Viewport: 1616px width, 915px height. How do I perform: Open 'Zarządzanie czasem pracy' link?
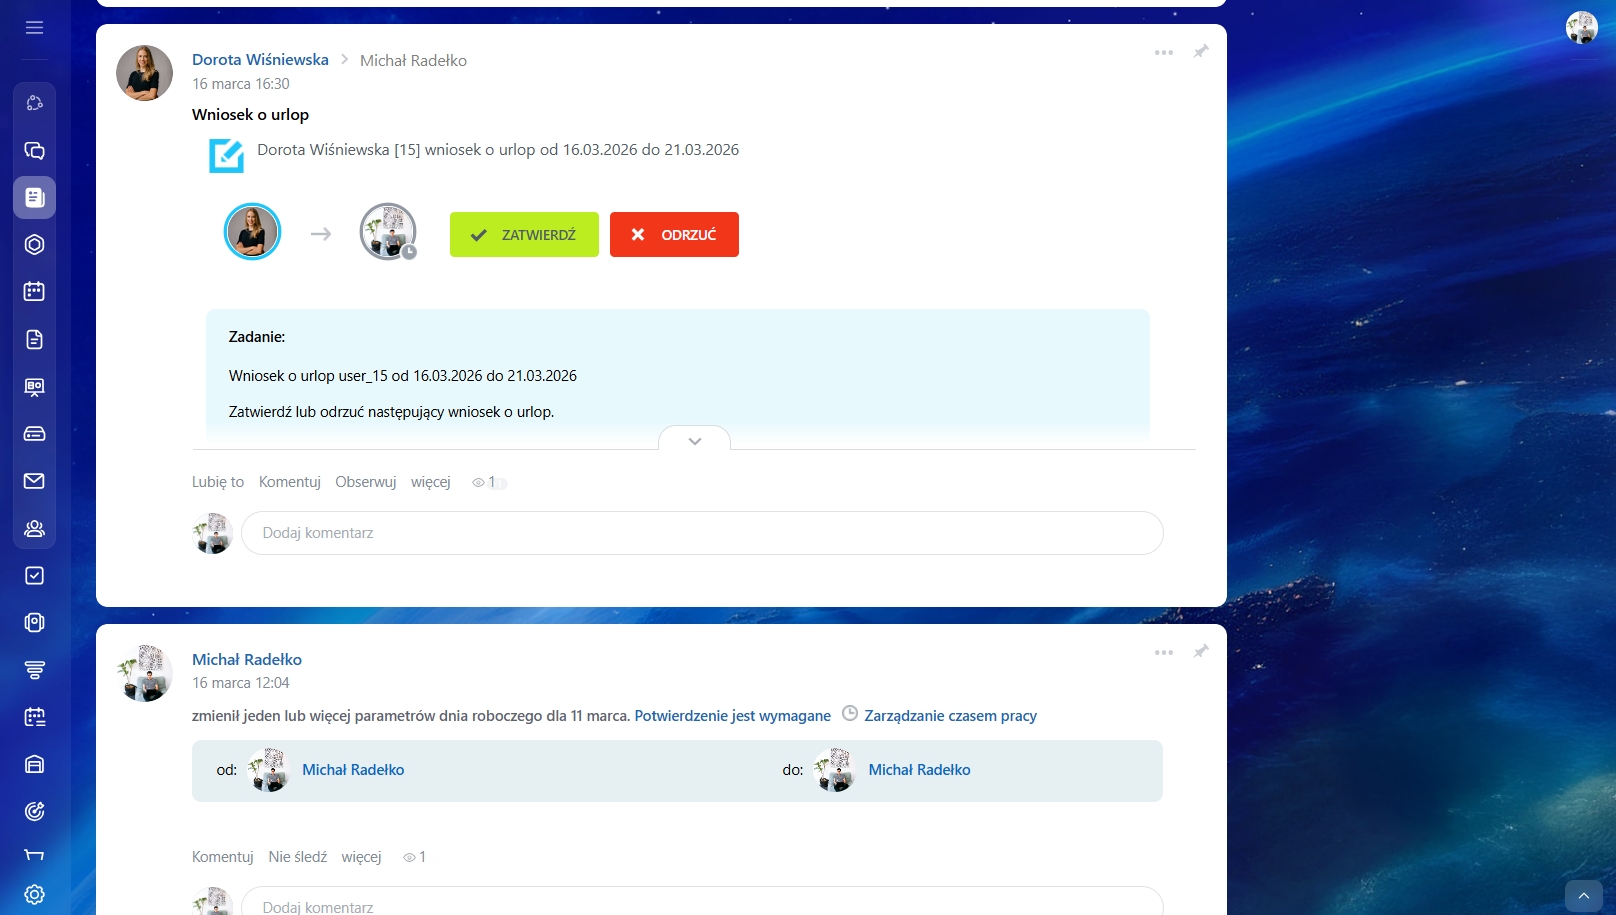pyautogui.click(x=949, y=716)
